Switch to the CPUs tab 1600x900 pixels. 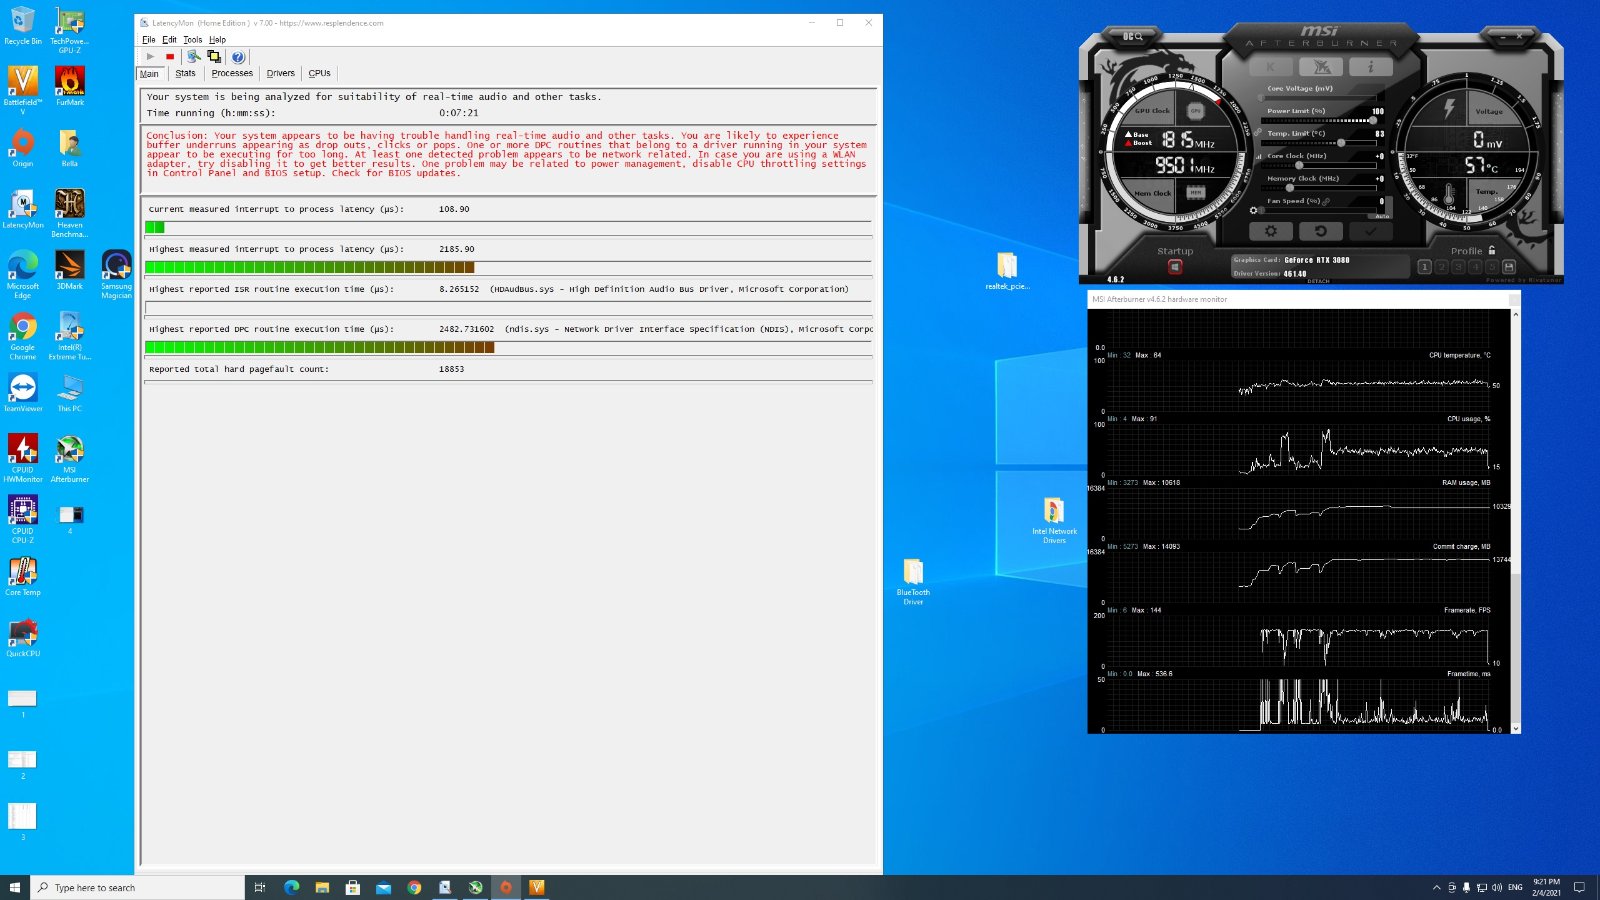coord(320,73)
